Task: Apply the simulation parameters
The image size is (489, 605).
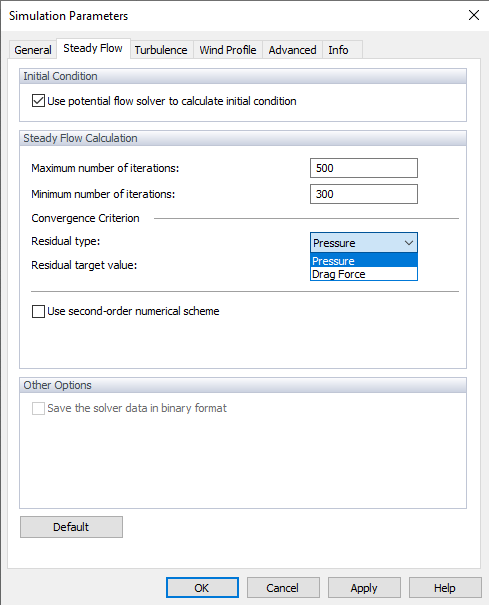Action: click(x=364, y=588)
